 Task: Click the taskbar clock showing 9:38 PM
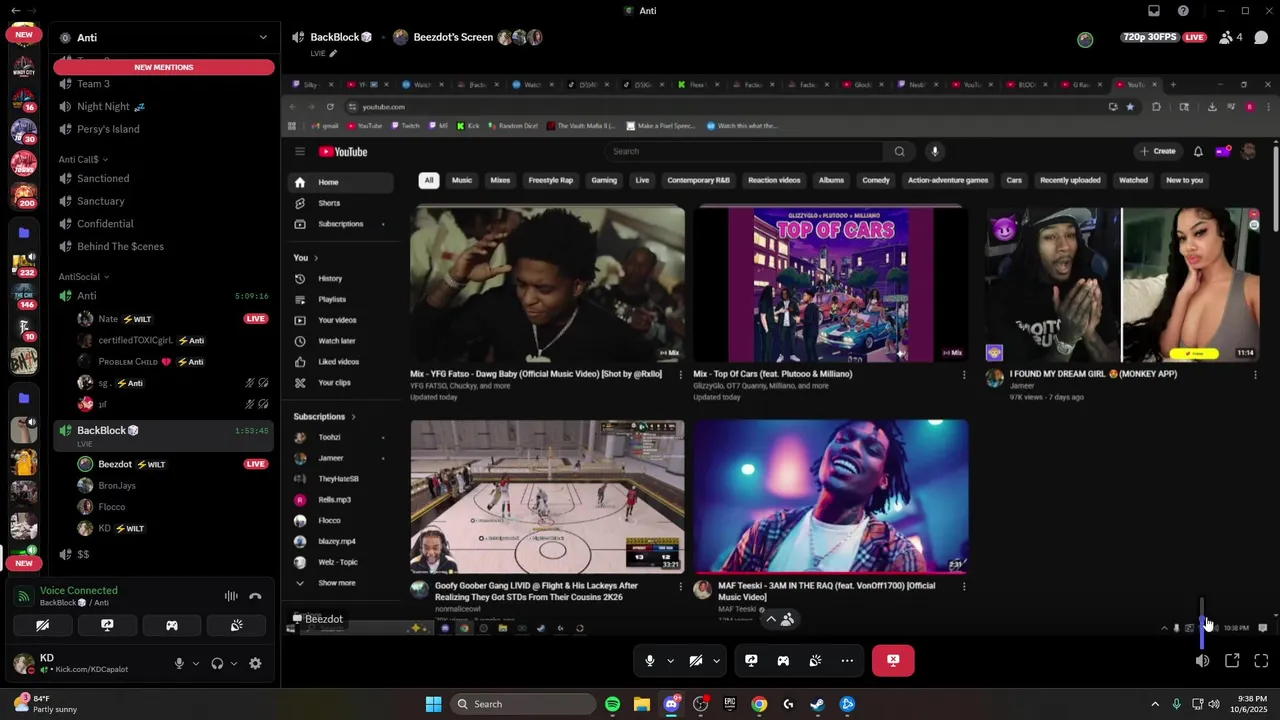tap(1250, 704)
